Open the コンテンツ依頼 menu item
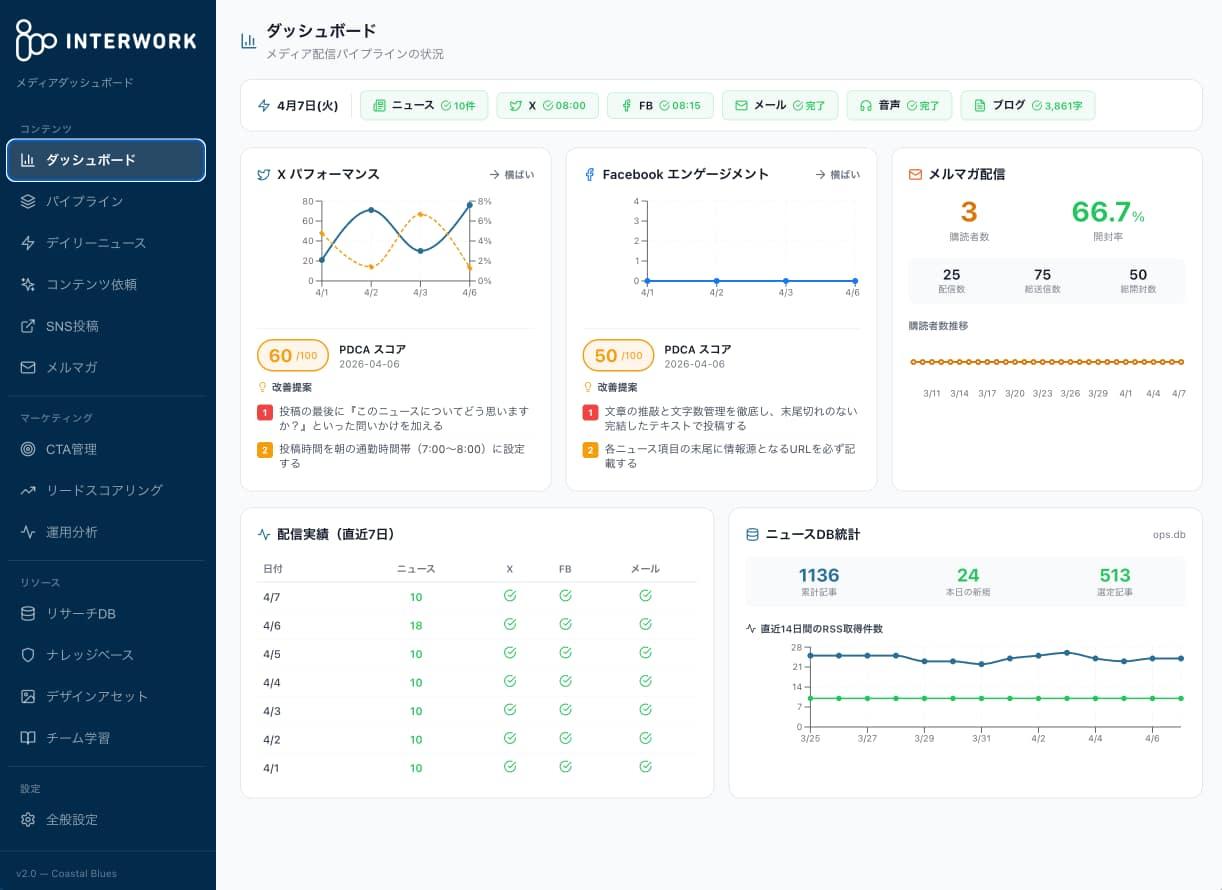The width and height of the screenshot is (1222, 890). [x=91, y=284]
